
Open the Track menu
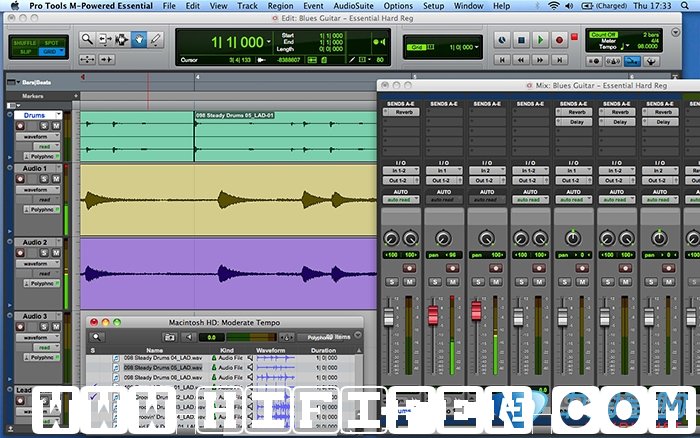coord(247,6)
